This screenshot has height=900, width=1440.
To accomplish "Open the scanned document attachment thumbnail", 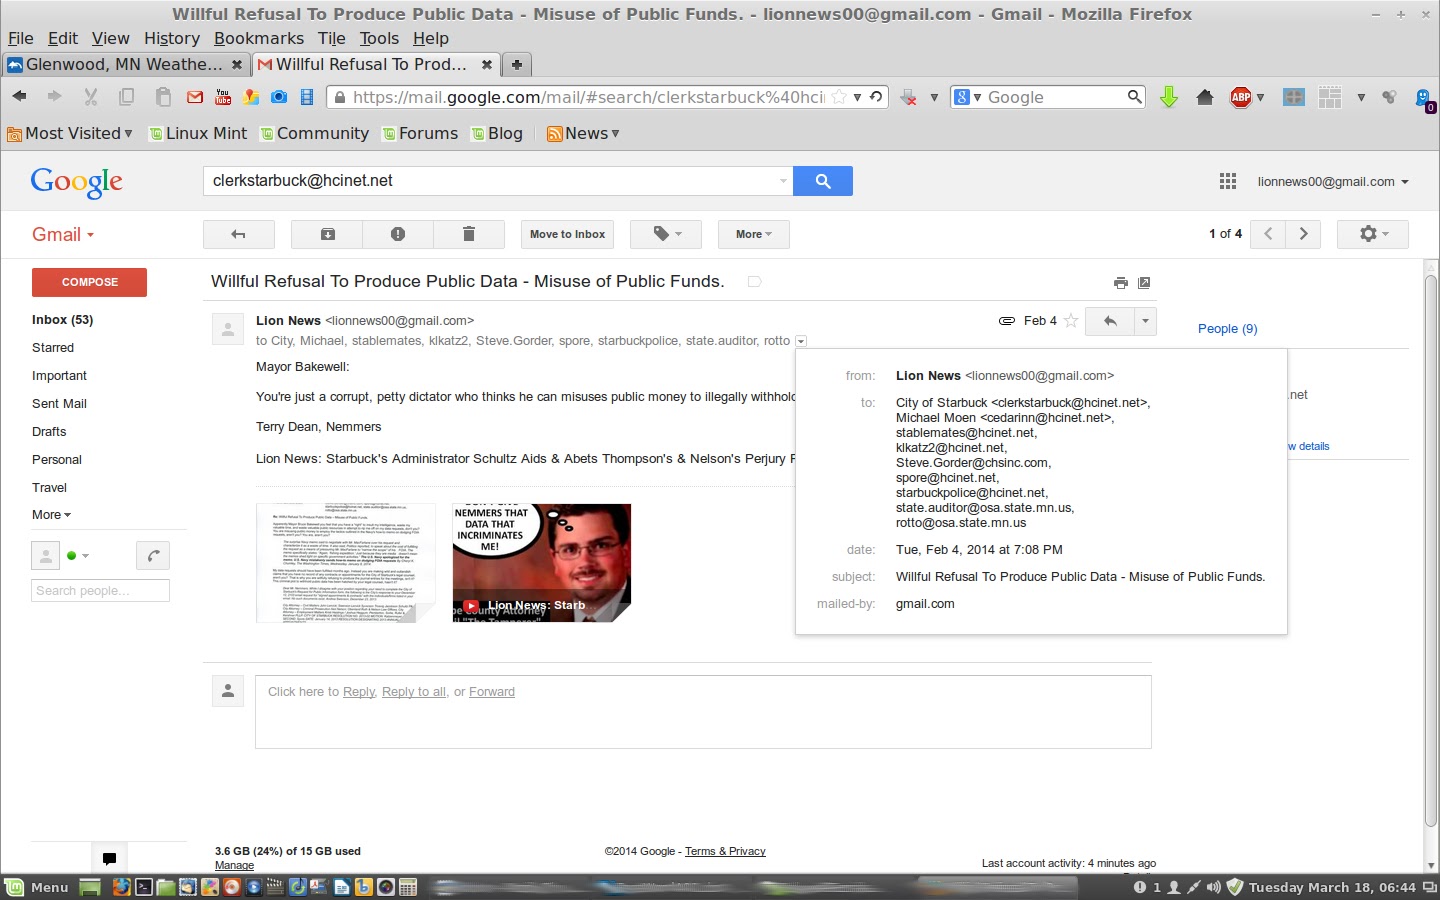I will [346, 563].
